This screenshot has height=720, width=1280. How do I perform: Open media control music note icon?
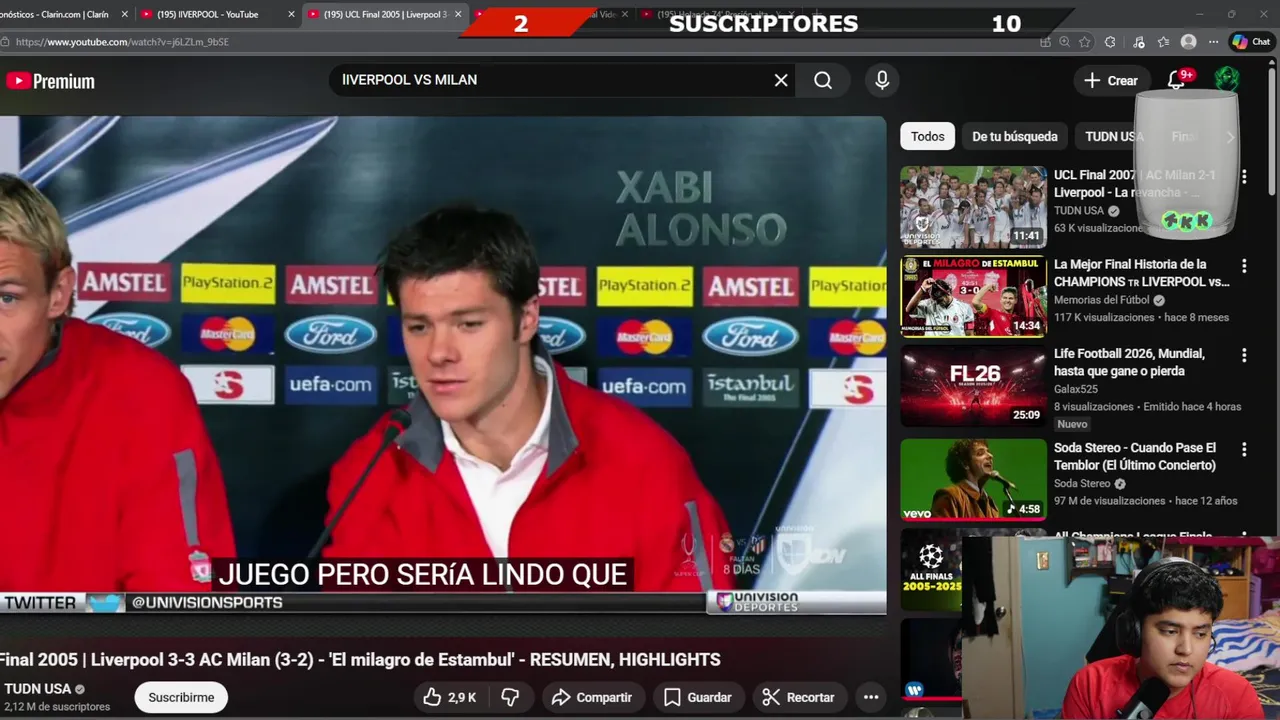tap(1139, 42)
